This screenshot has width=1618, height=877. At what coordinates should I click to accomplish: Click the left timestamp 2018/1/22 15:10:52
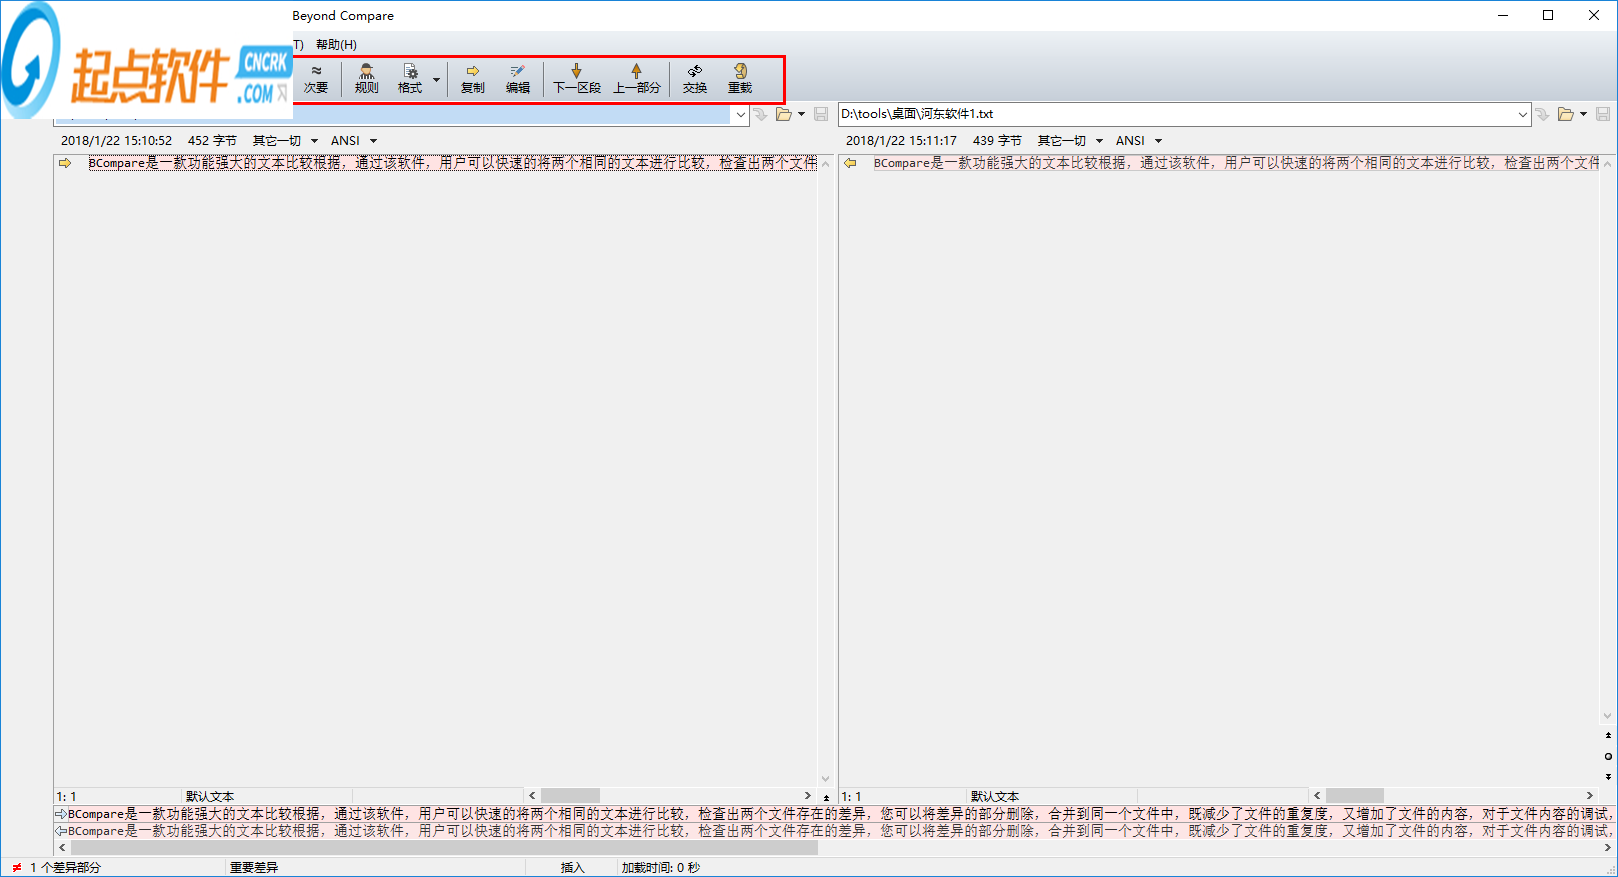116,141
